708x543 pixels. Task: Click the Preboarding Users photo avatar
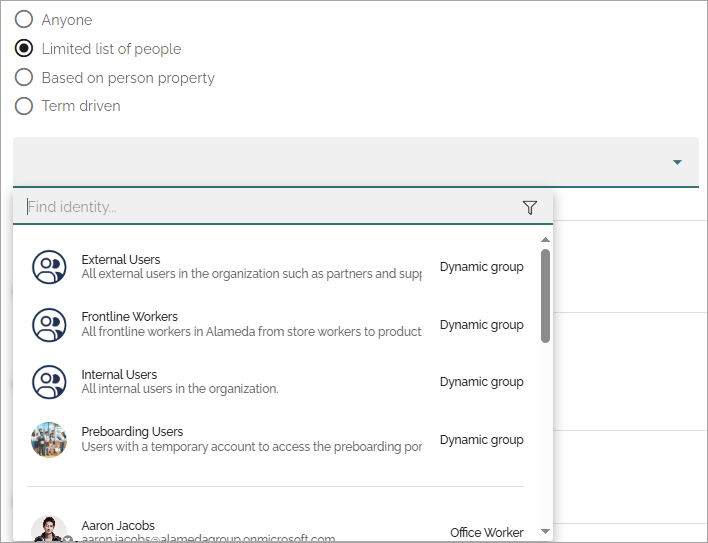[49, 440]
